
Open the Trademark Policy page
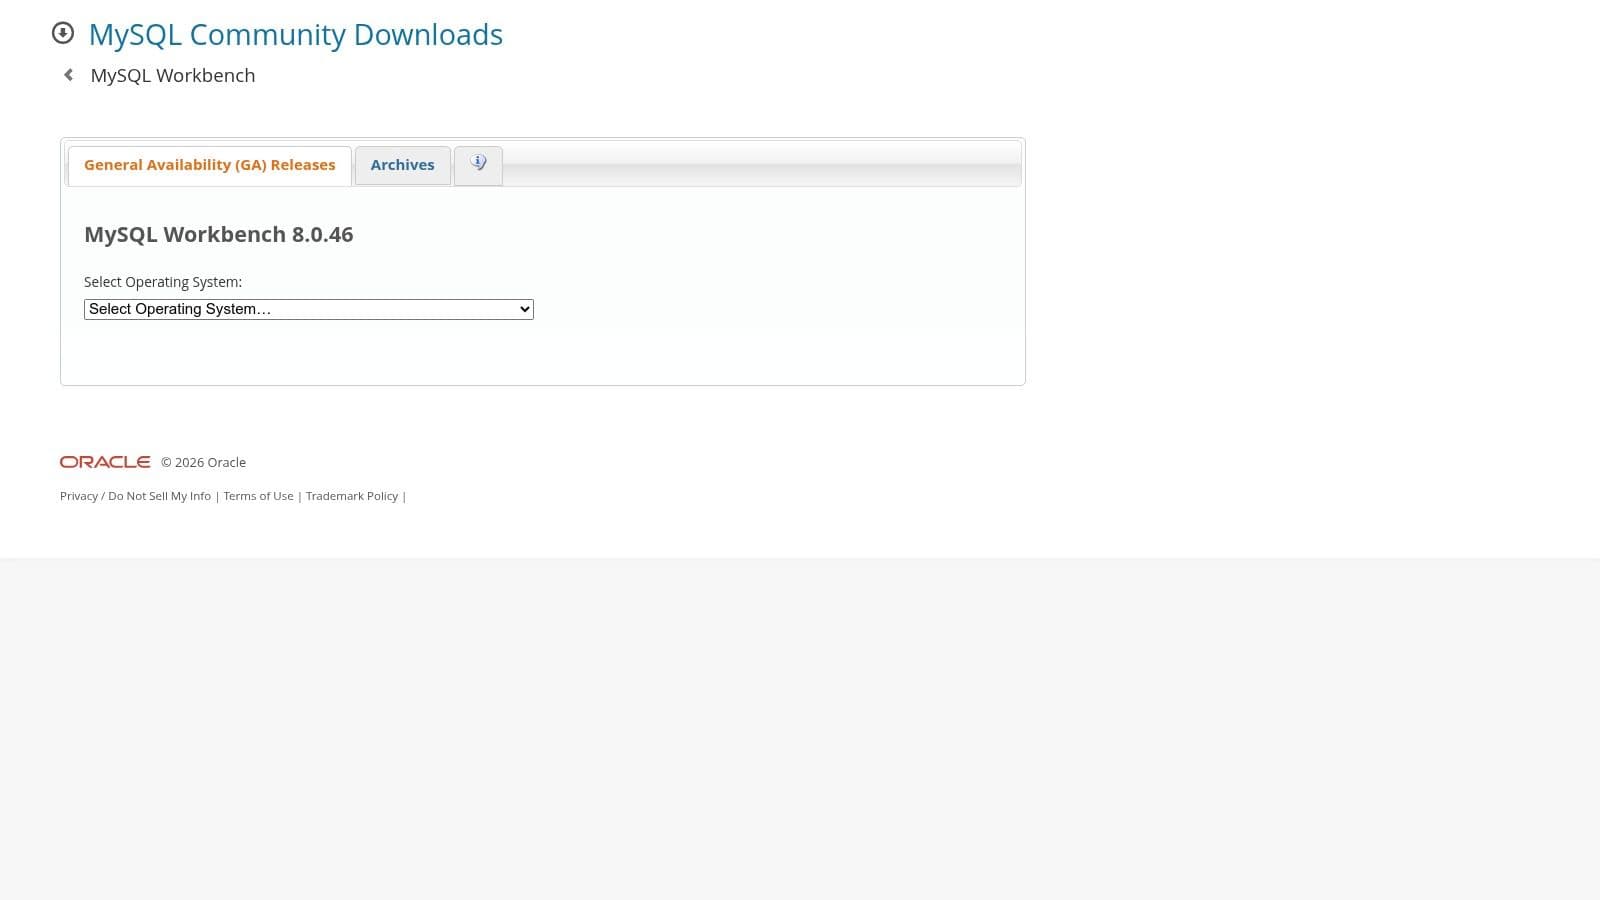[351, 495]
